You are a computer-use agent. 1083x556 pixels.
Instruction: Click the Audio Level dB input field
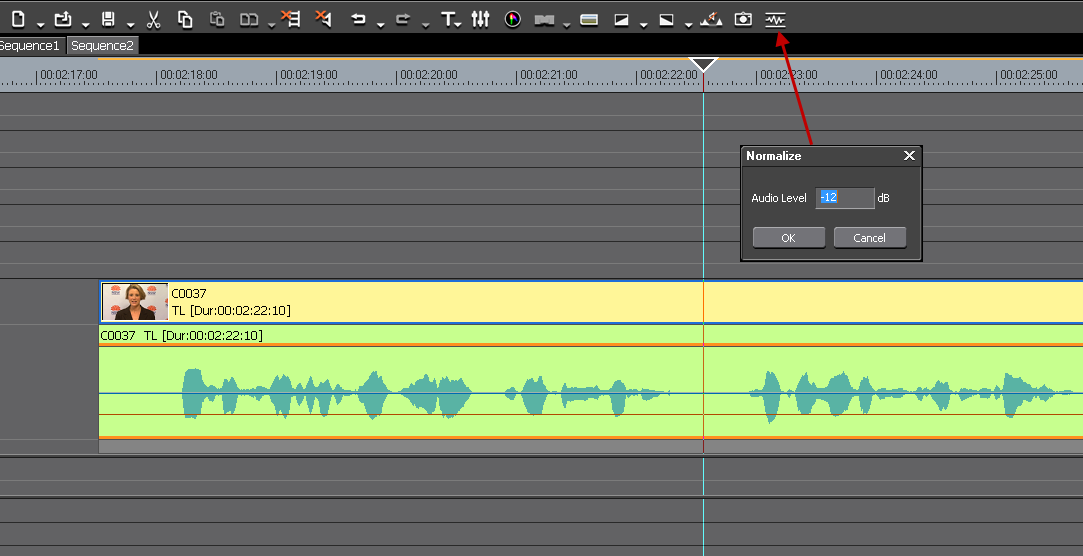coord(845,198)
